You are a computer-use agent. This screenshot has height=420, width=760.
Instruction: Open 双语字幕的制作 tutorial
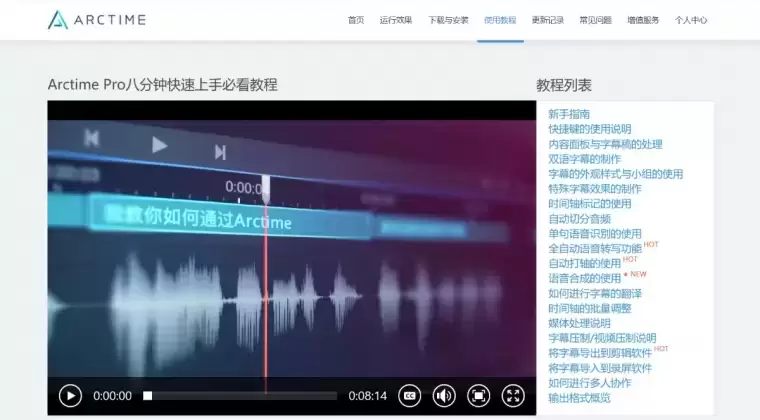[x=585, y=159]
